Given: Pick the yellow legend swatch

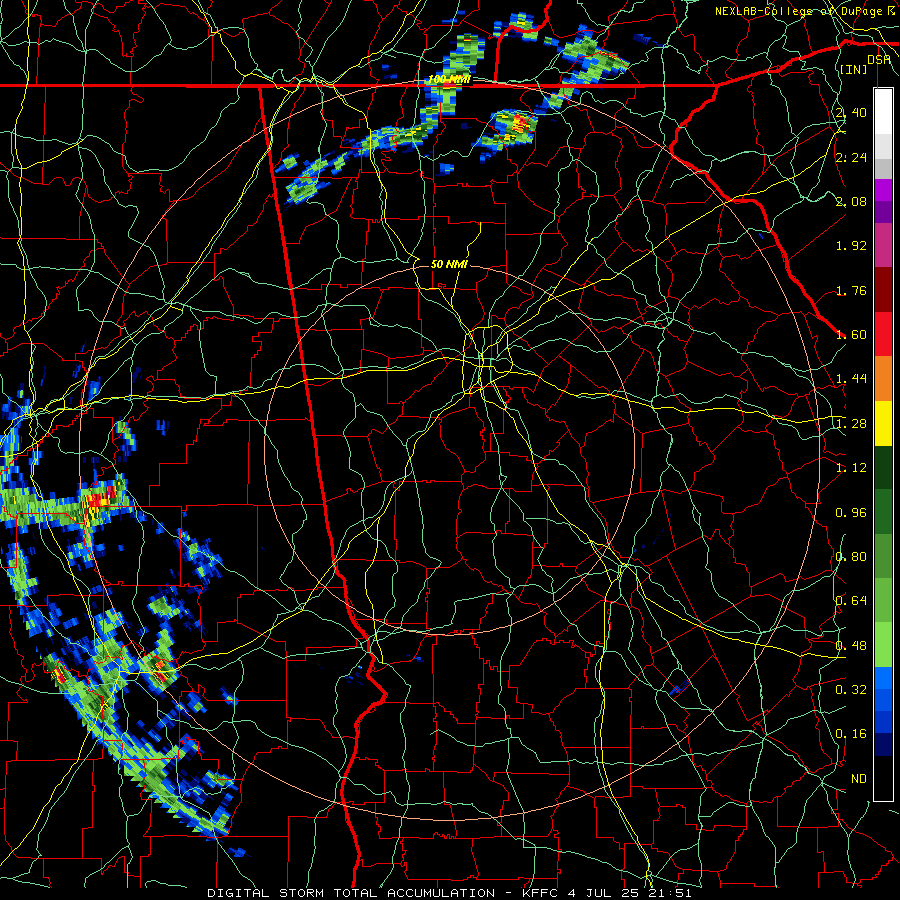Looking at the screenshot, I should [883, 423].
